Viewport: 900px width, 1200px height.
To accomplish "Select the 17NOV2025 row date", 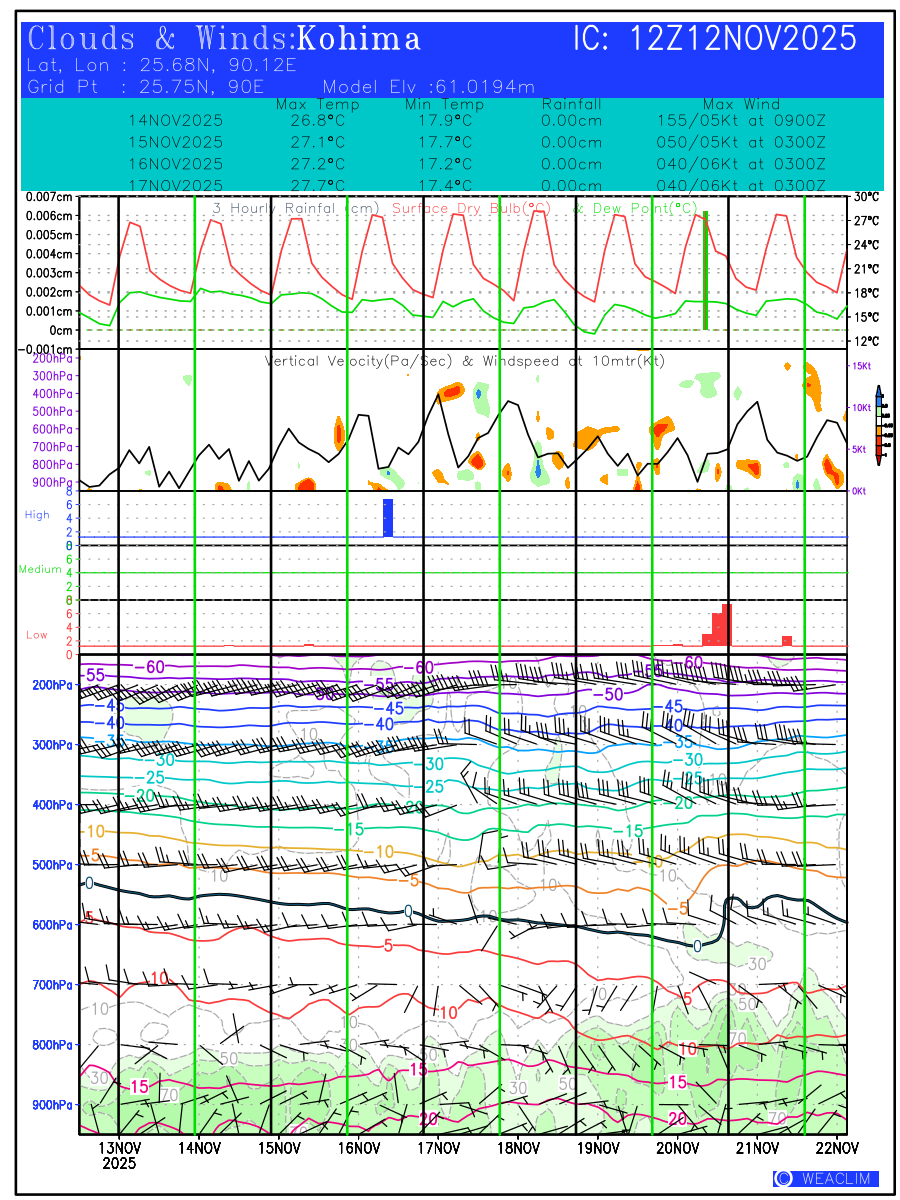I will point(176,186).
